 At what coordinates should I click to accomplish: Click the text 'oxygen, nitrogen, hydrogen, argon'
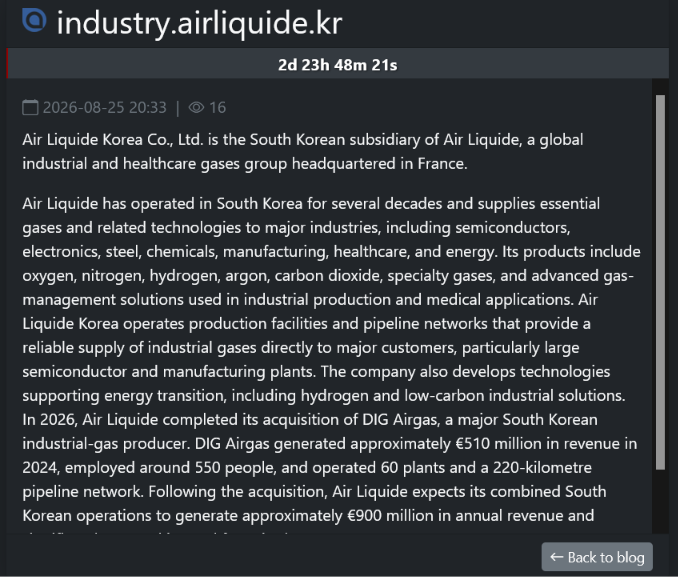pyautogui.click(x=146, y=276)
